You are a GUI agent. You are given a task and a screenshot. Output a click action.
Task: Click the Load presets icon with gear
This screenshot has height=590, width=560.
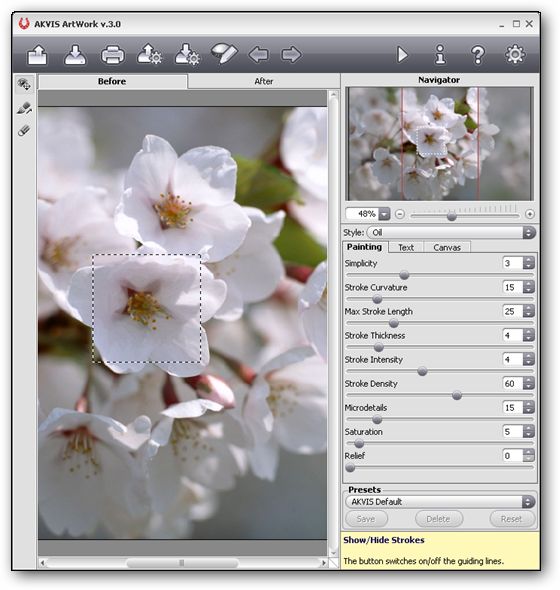coord(149,55)
